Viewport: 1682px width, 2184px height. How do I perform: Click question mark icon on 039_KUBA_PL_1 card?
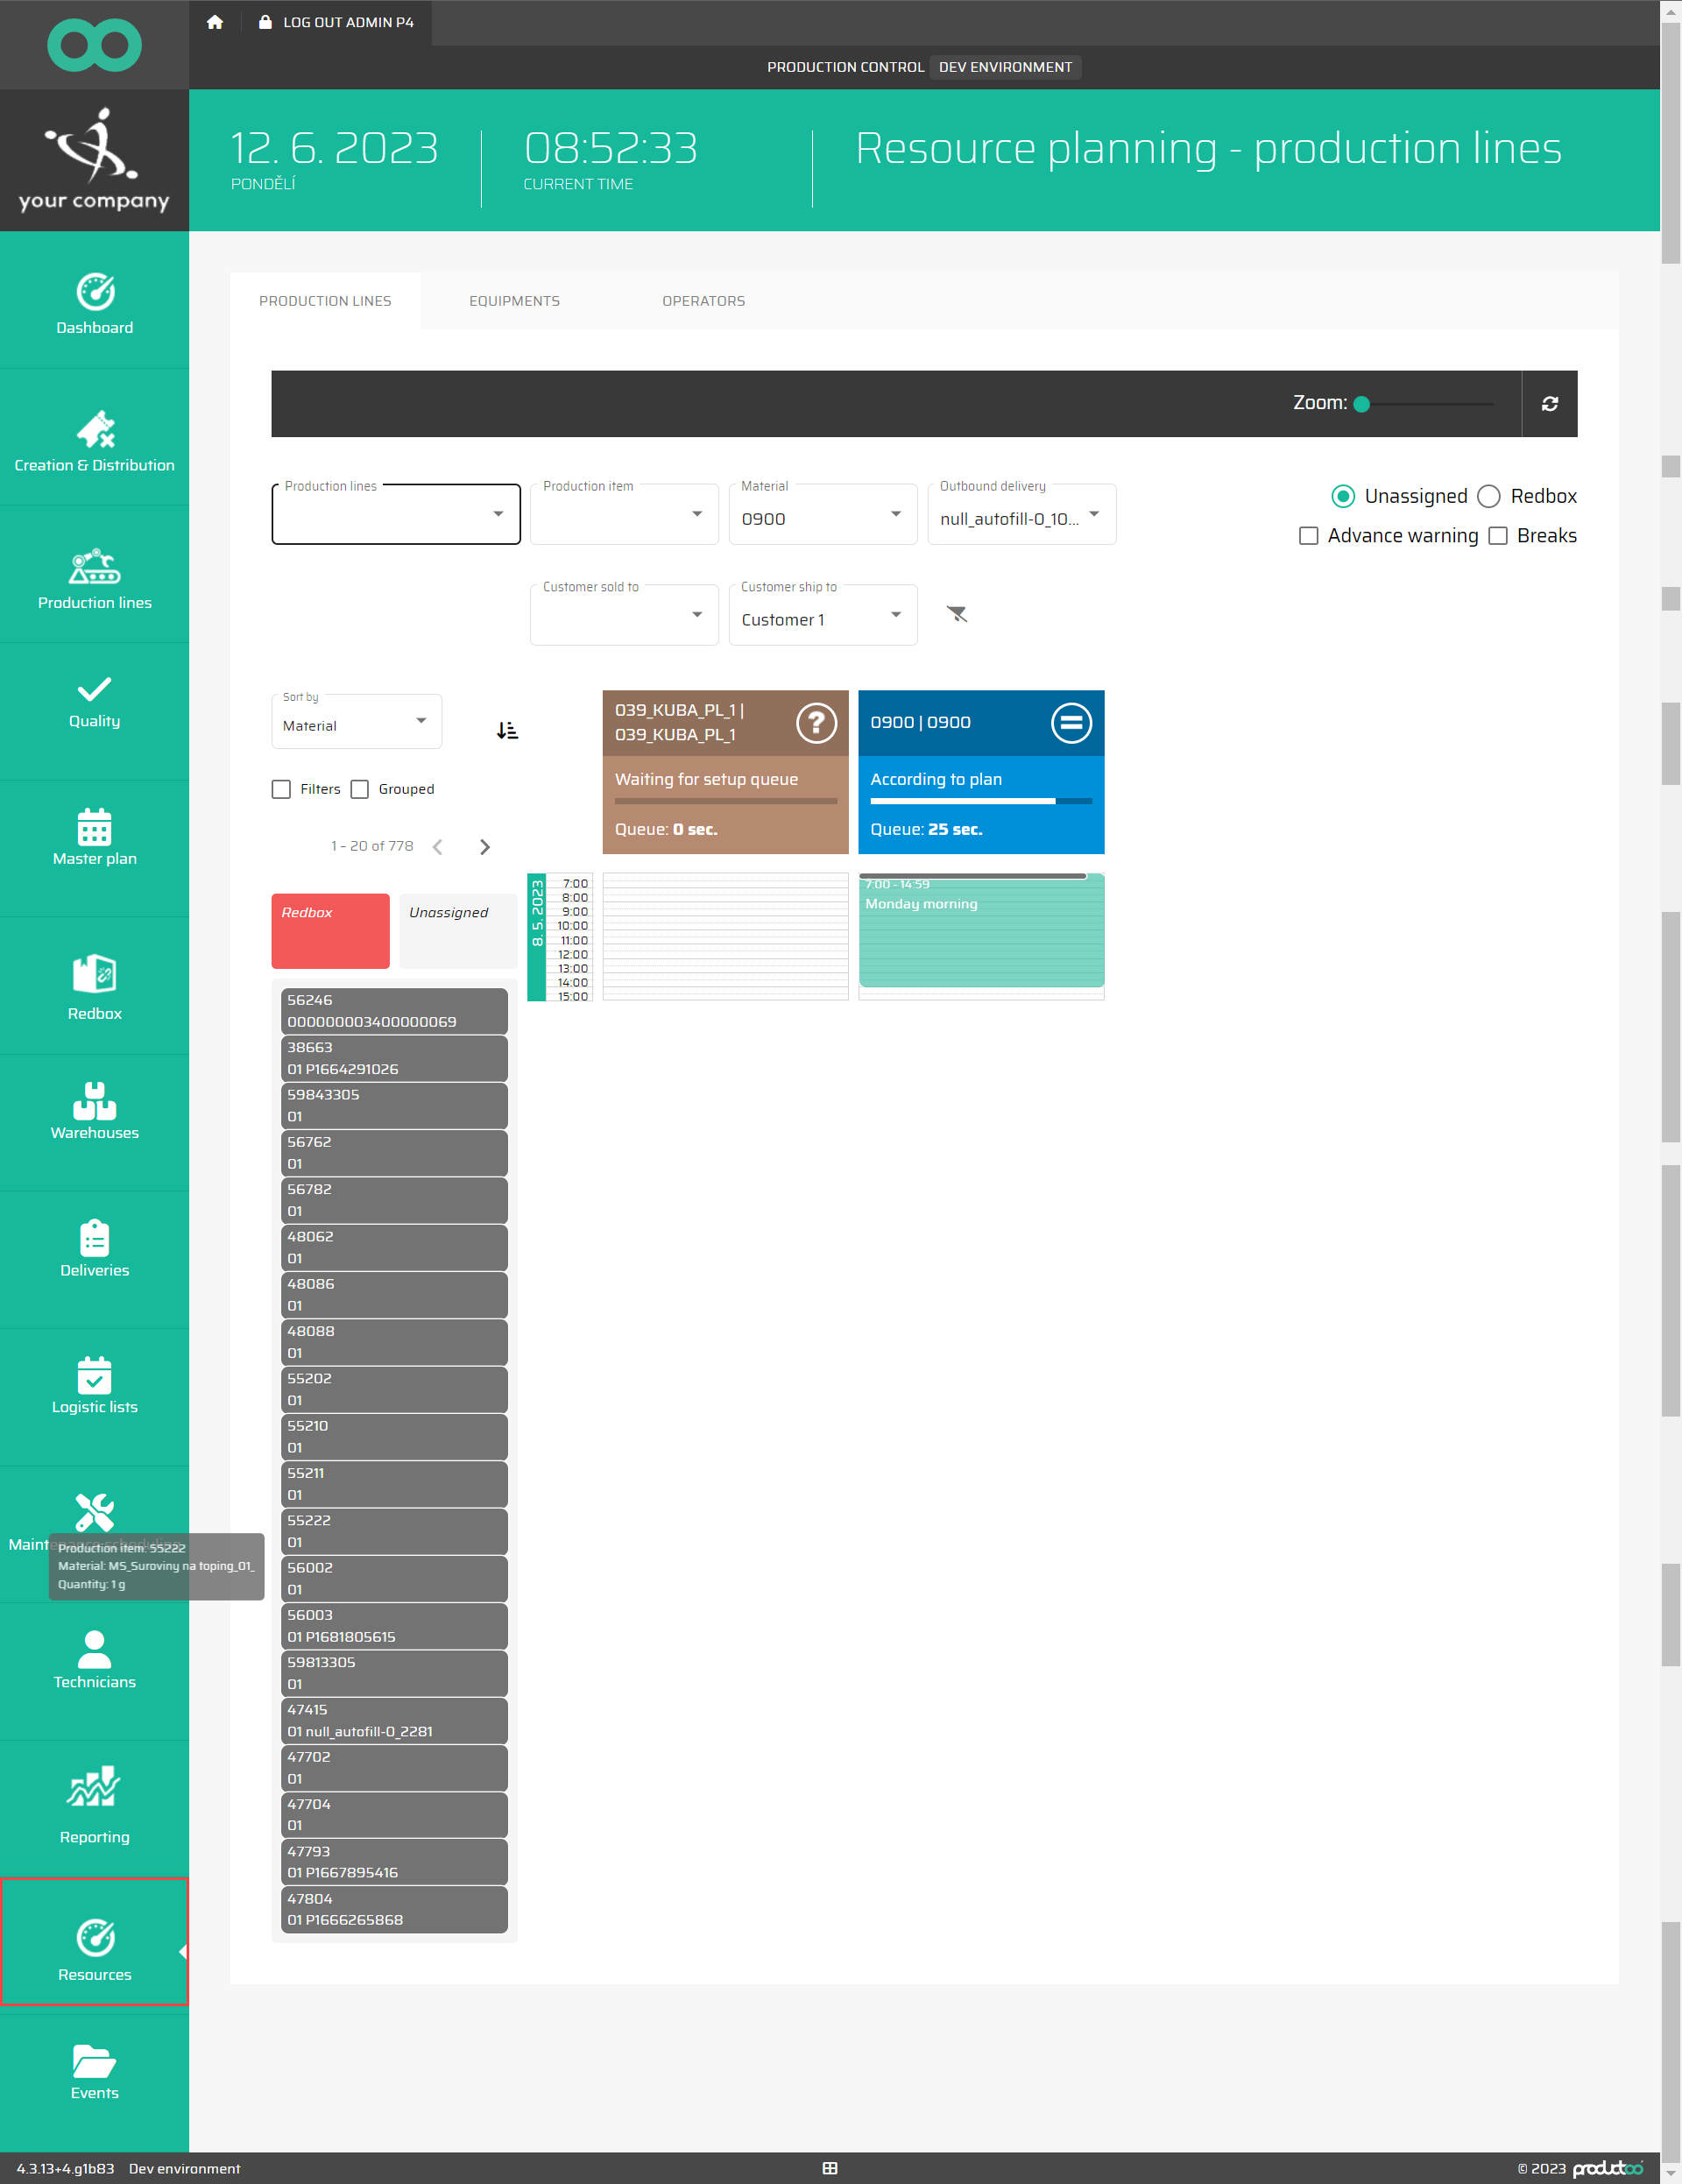click(816, 722)
